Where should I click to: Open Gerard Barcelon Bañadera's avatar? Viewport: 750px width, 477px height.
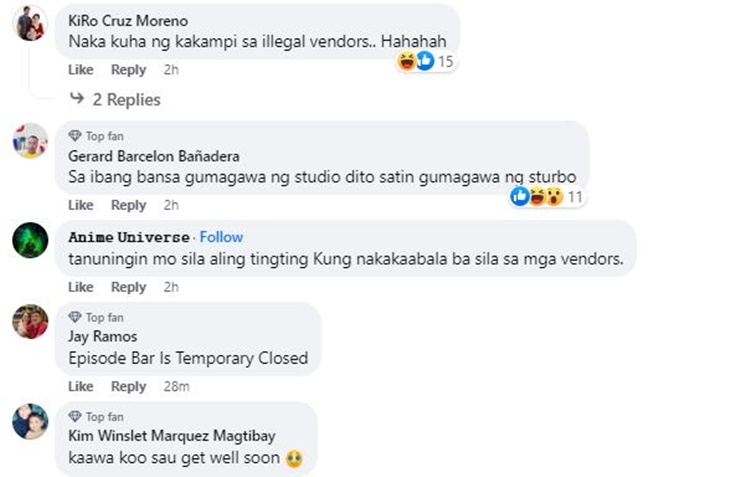coord(30,141)
